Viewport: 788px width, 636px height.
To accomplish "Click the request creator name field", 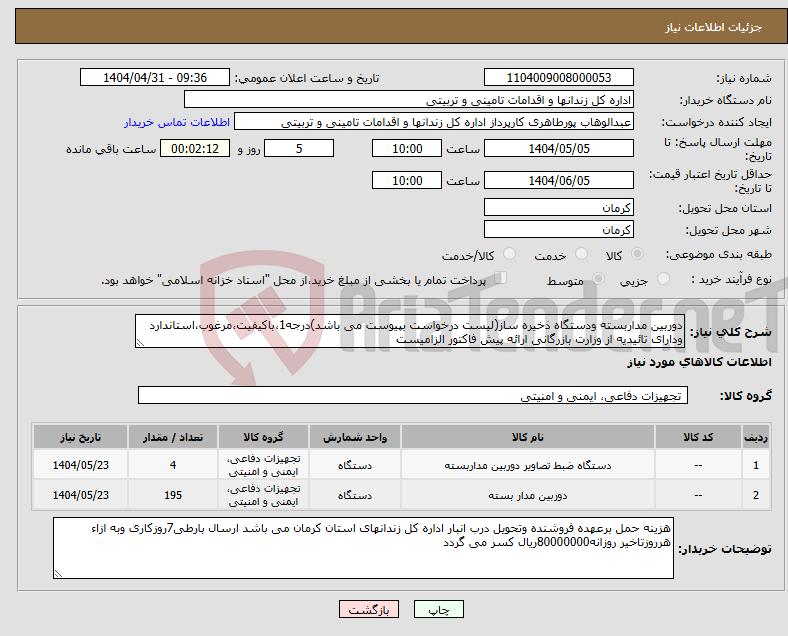I will [434, 122].
